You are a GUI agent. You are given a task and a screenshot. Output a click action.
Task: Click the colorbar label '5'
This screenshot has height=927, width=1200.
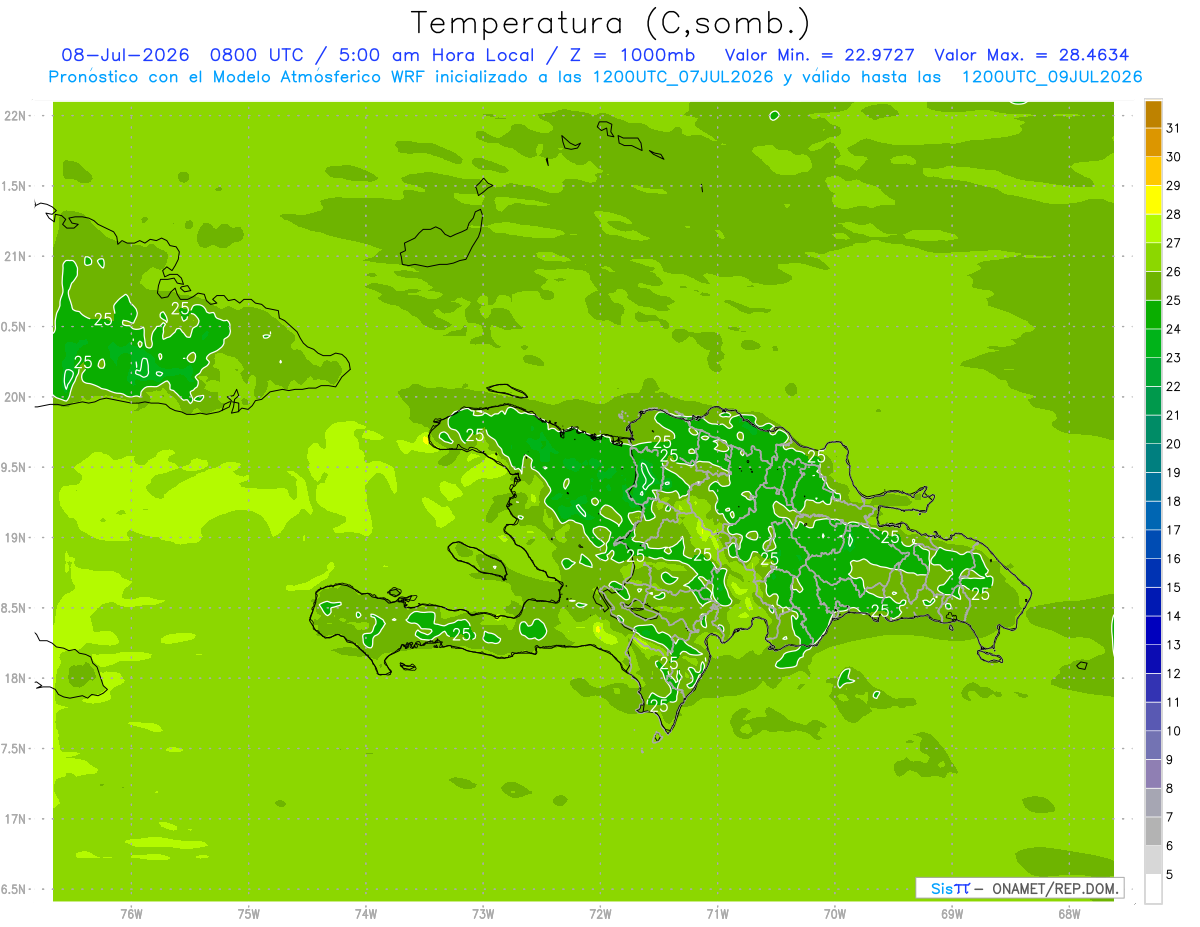click(x=1170, y=875)
